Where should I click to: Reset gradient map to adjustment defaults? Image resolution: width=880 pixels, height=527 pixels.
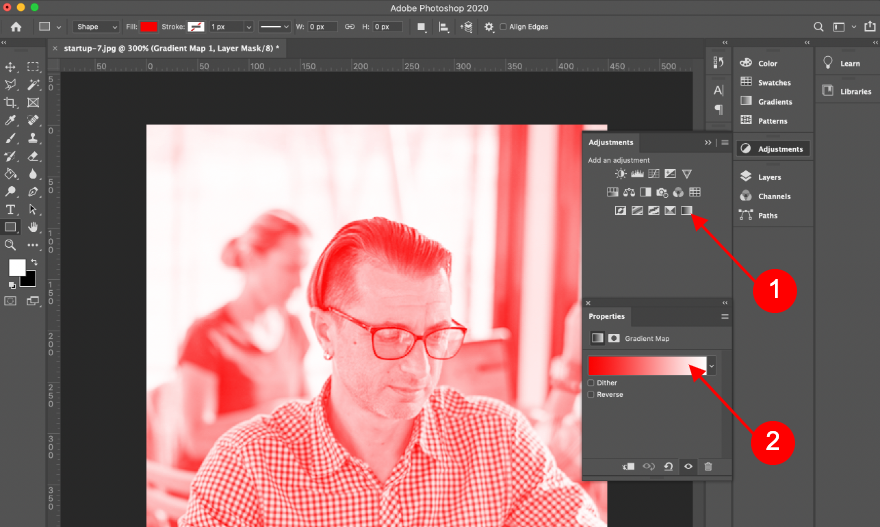pos(668,466)
